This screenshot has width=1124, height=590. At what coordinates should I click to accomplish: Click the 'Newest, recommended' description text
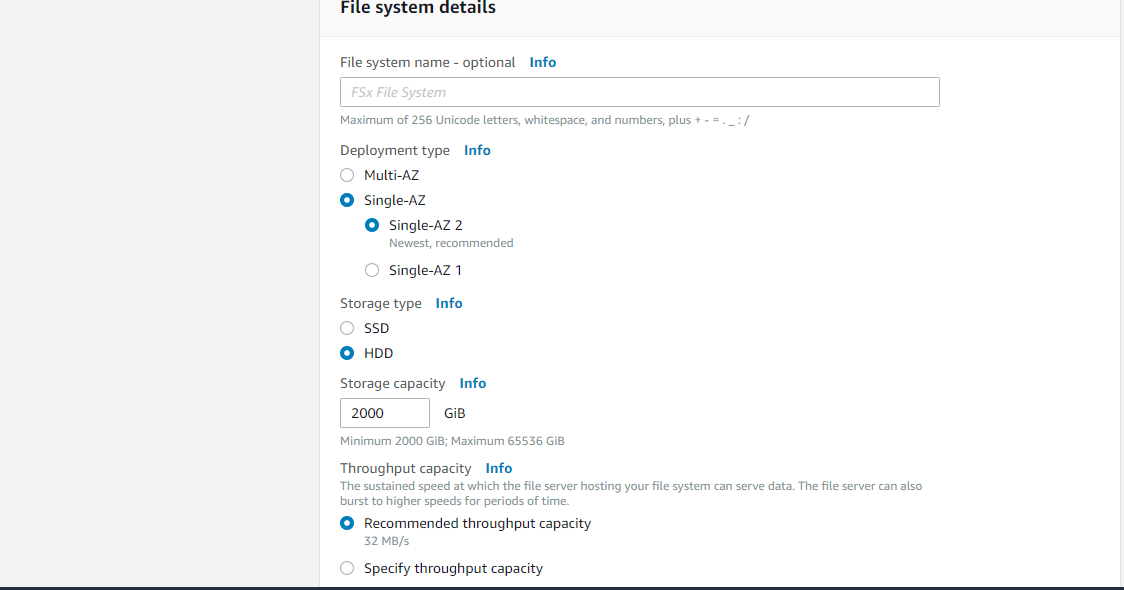coord(451,243)
